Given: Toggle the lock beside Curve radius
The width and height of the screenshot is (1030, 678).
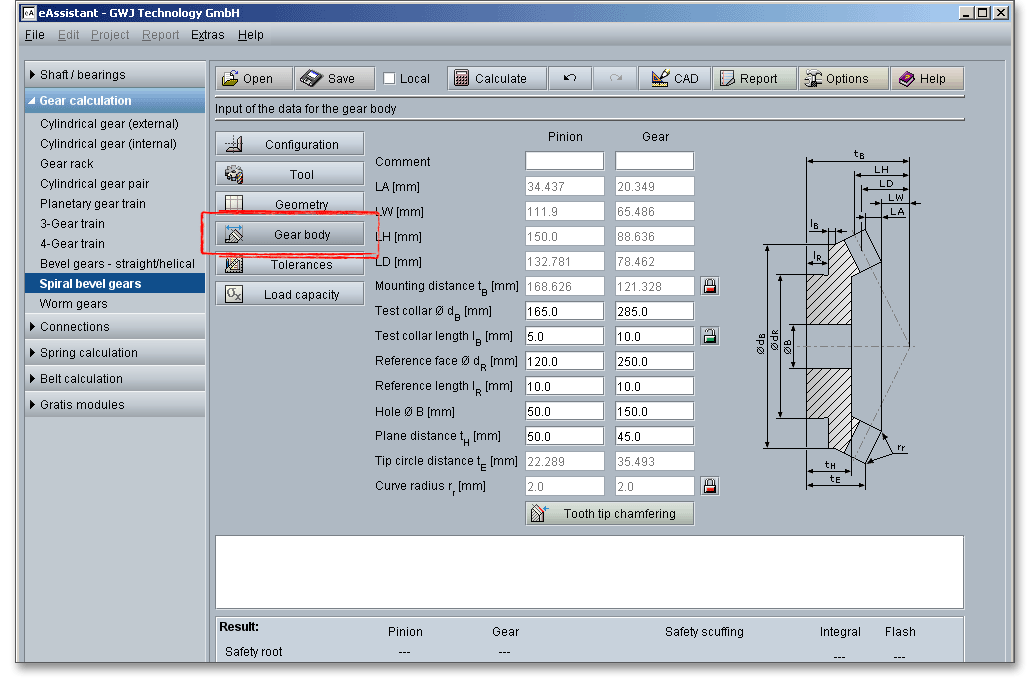Looking at the screenshot, I should pyautogui.click(x=710, y=486).
